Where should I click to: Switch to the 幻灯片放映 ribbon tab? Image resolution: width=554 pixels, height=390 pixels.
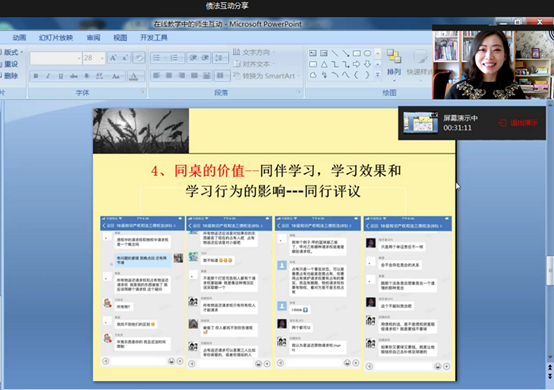56,38
